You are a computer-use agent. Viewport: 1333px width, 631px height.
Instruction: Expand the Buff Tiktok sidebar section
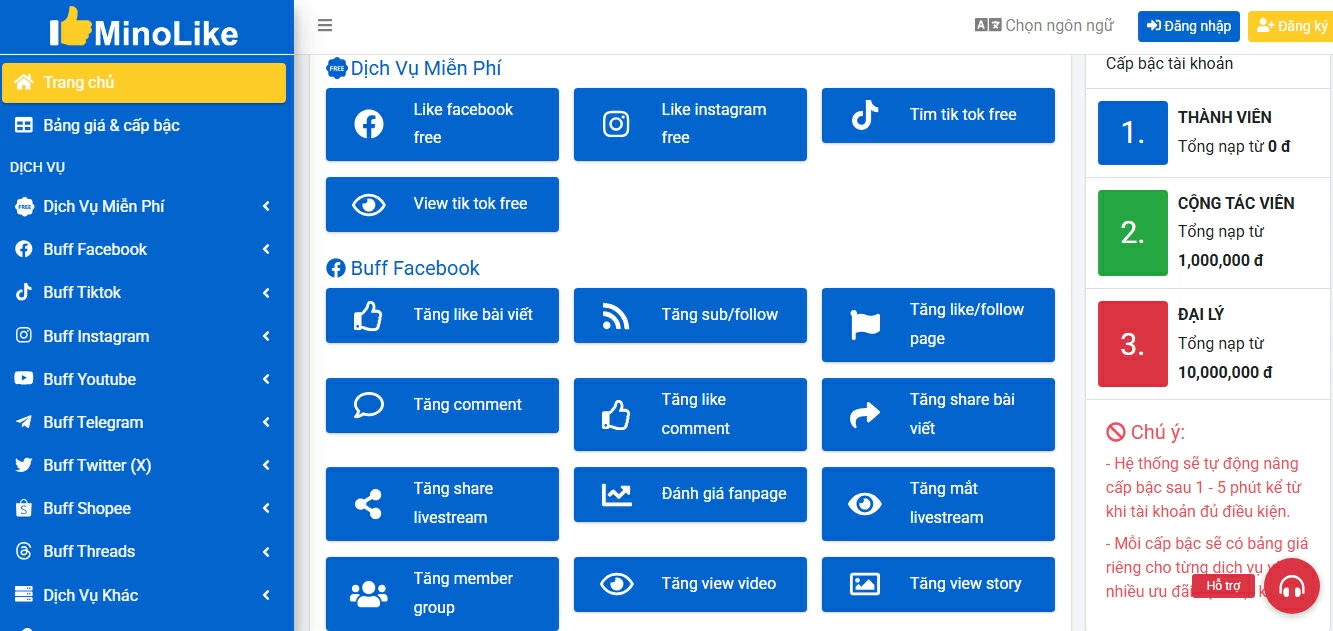[x=147, y=292]
